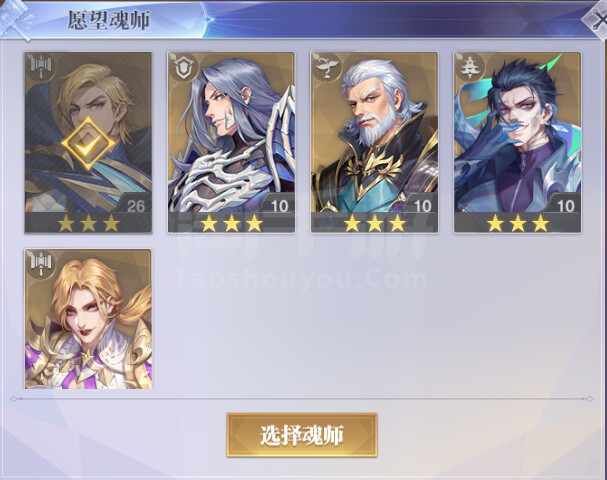Viewport: 607px width, 480px height.
Task: Click the tower class icon on blue-haired card
Action: (470, 67)
